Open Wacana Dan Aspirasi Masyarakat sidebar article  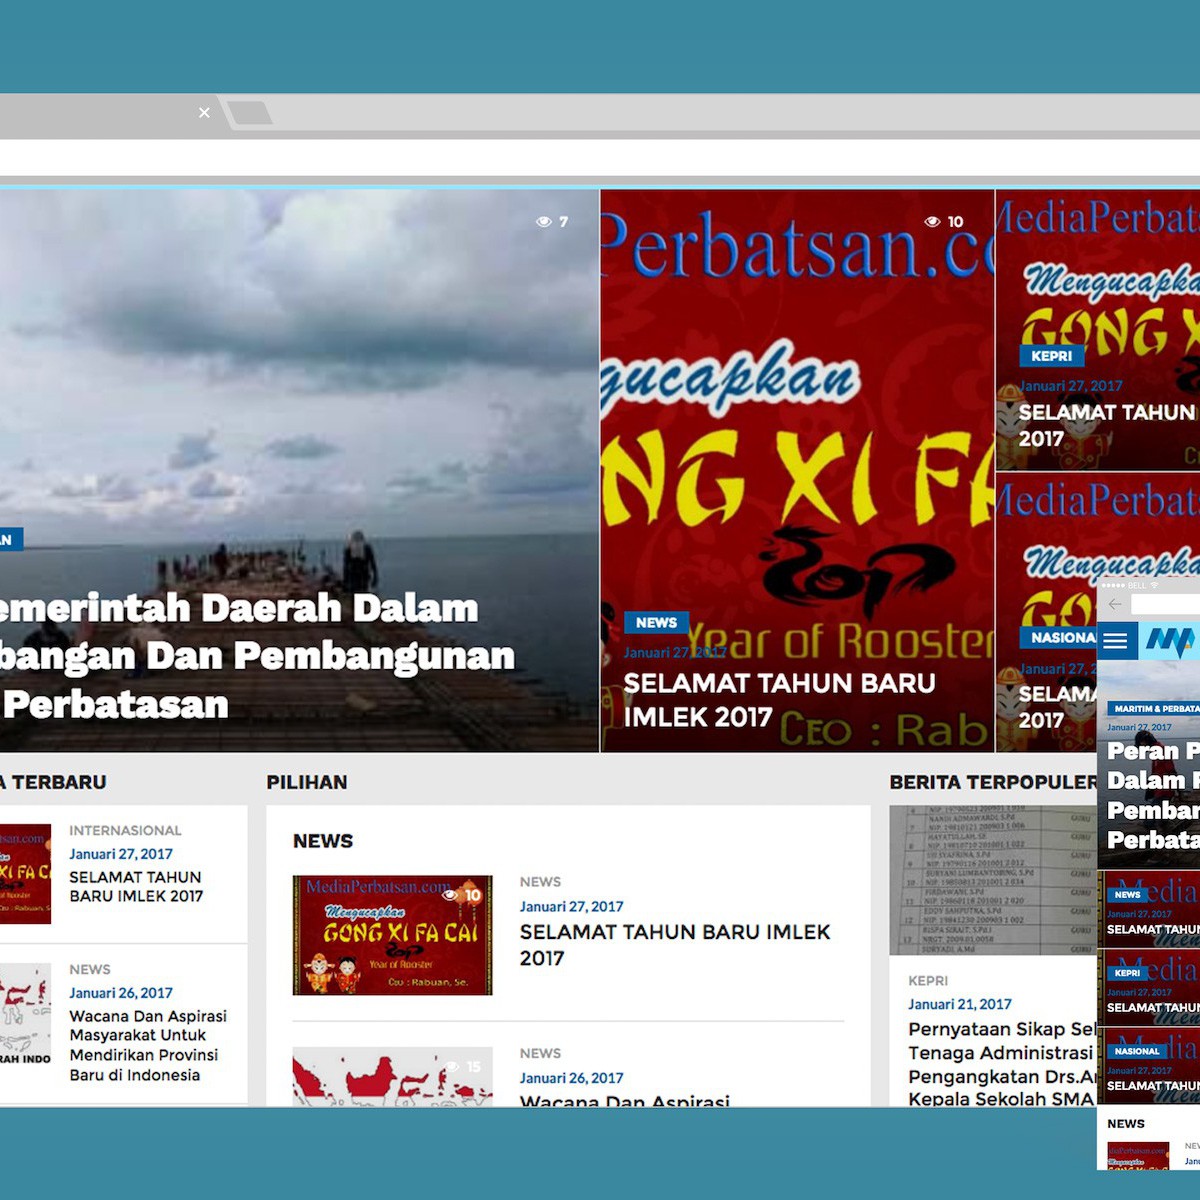147,1045
